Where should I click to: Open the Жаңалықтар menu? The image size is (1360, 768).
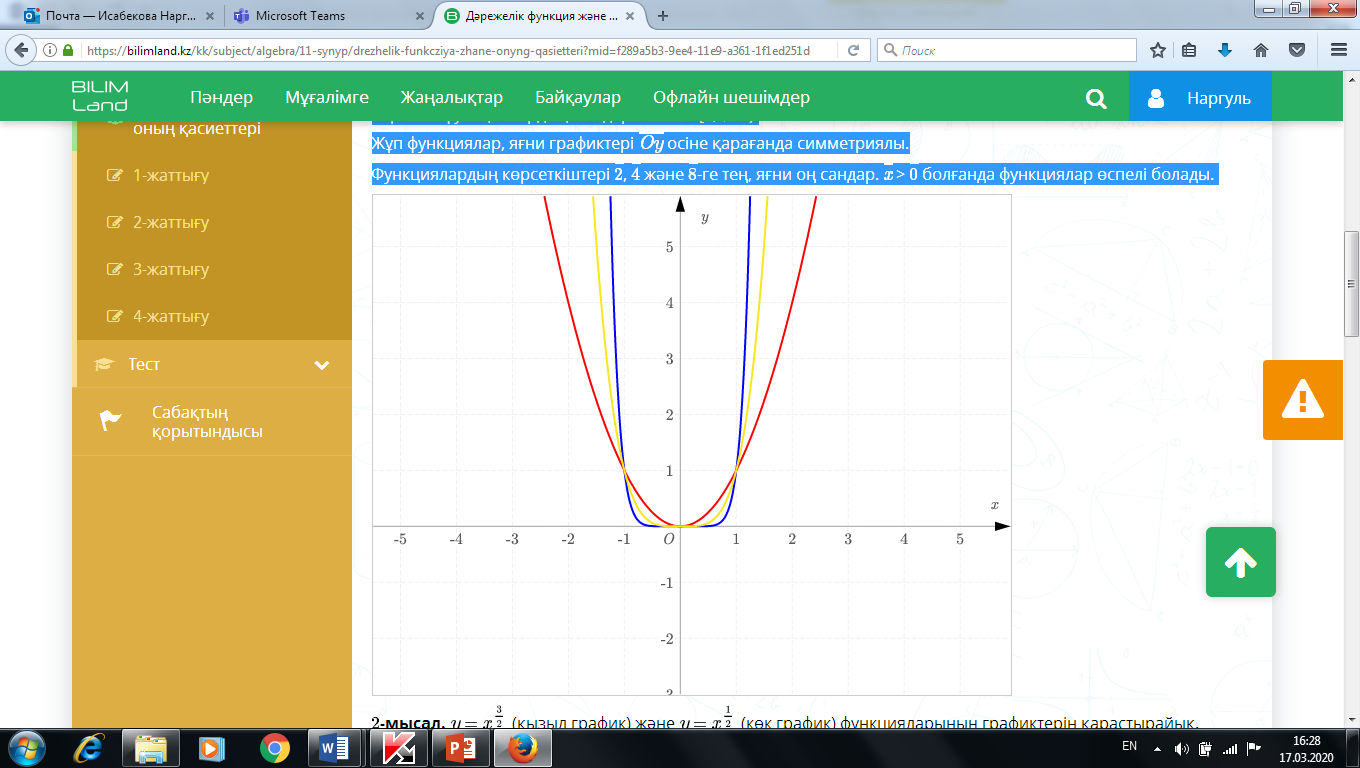(452, 98)
